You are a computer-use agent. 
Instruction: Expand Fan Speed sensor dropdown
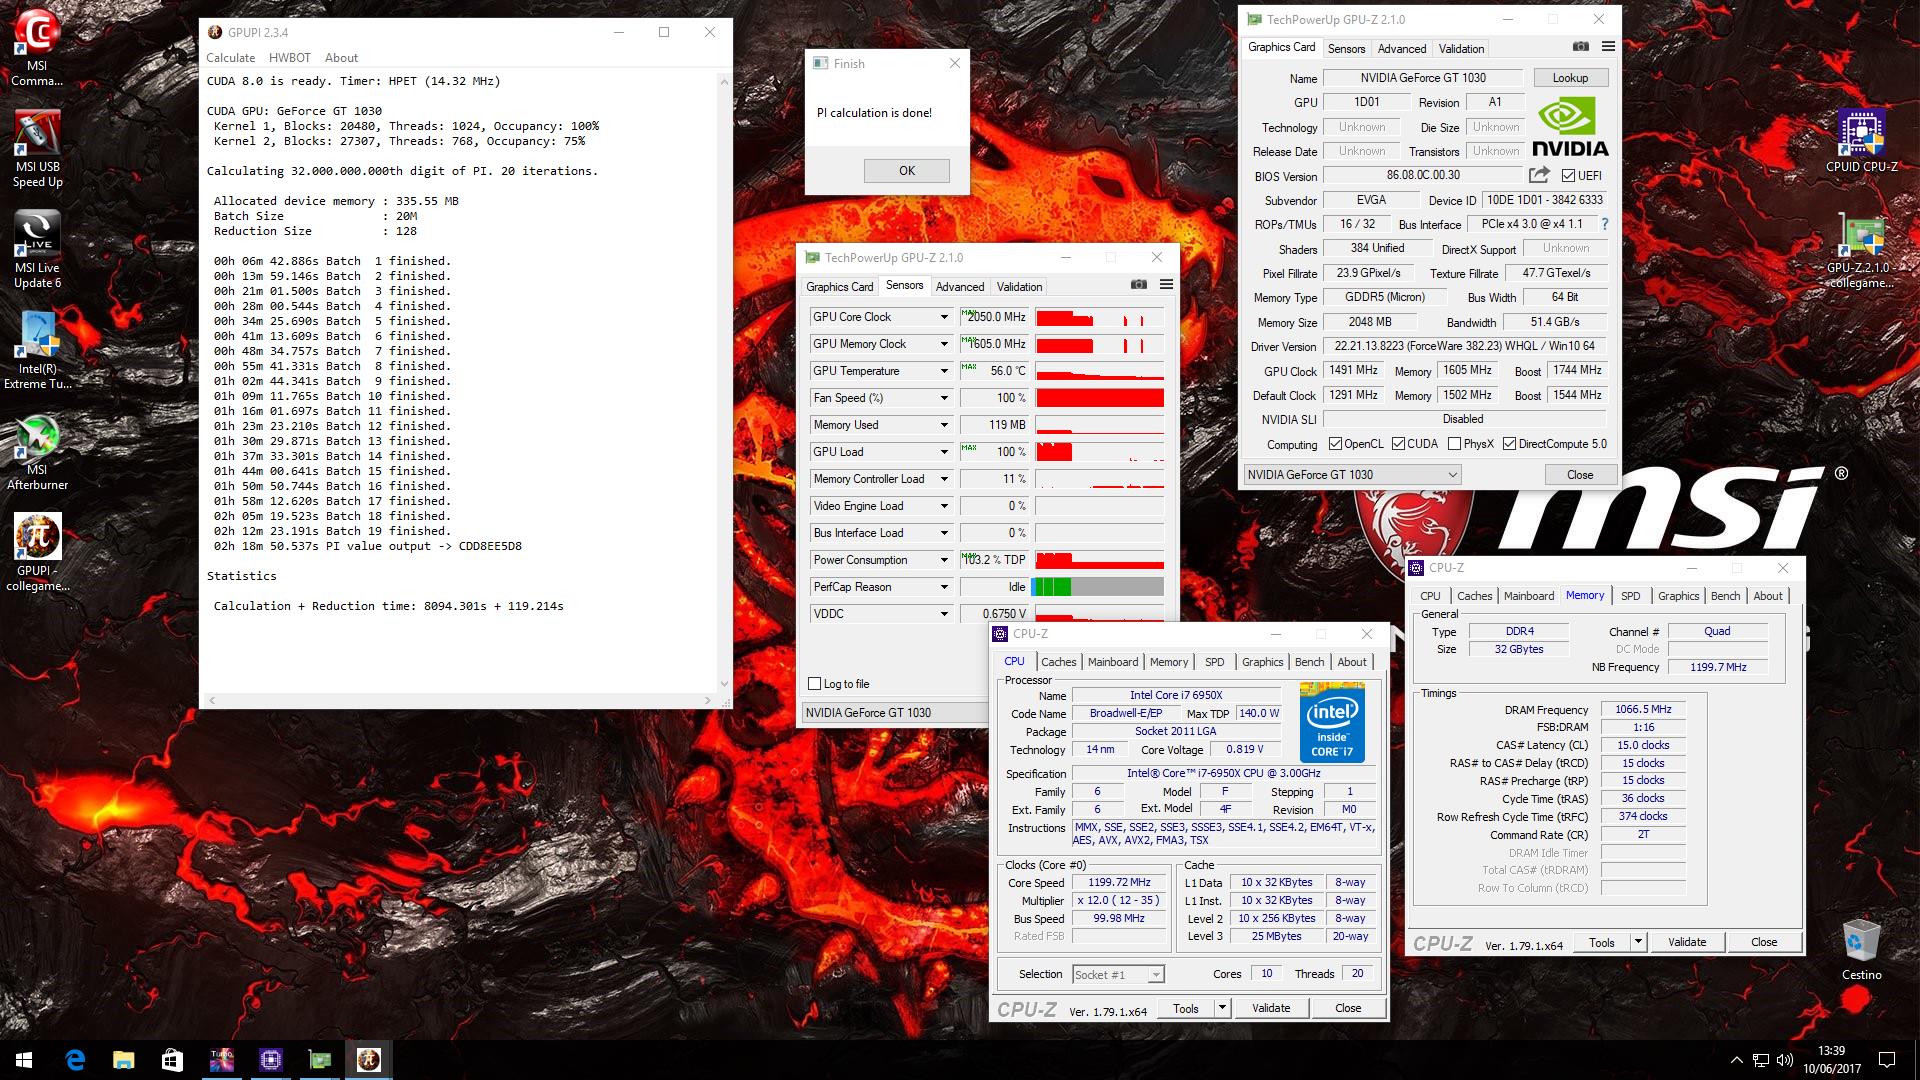(x=943, y=398)
